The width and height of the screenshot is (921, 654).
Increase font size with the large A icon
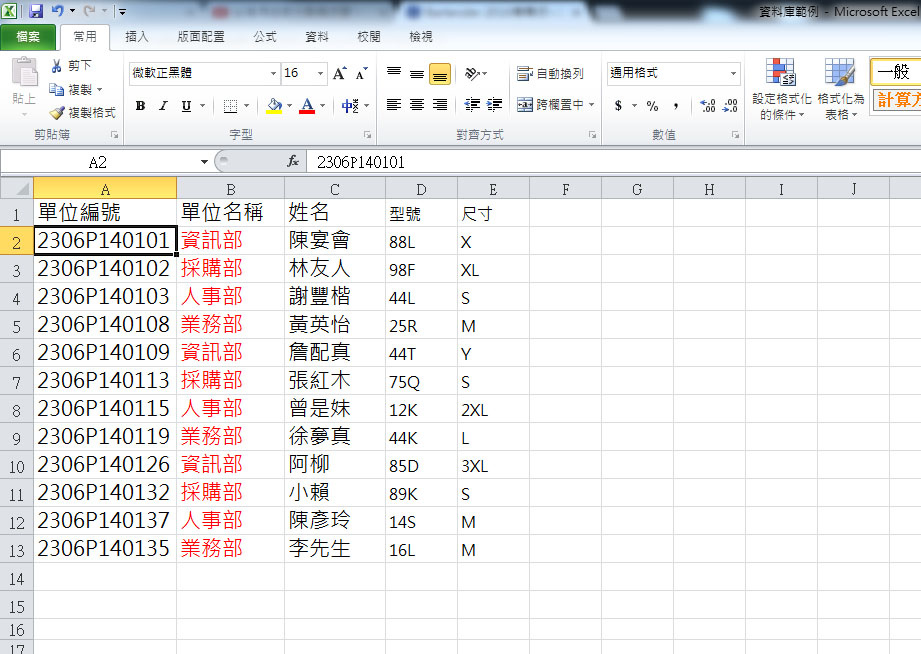click(340, 73)
